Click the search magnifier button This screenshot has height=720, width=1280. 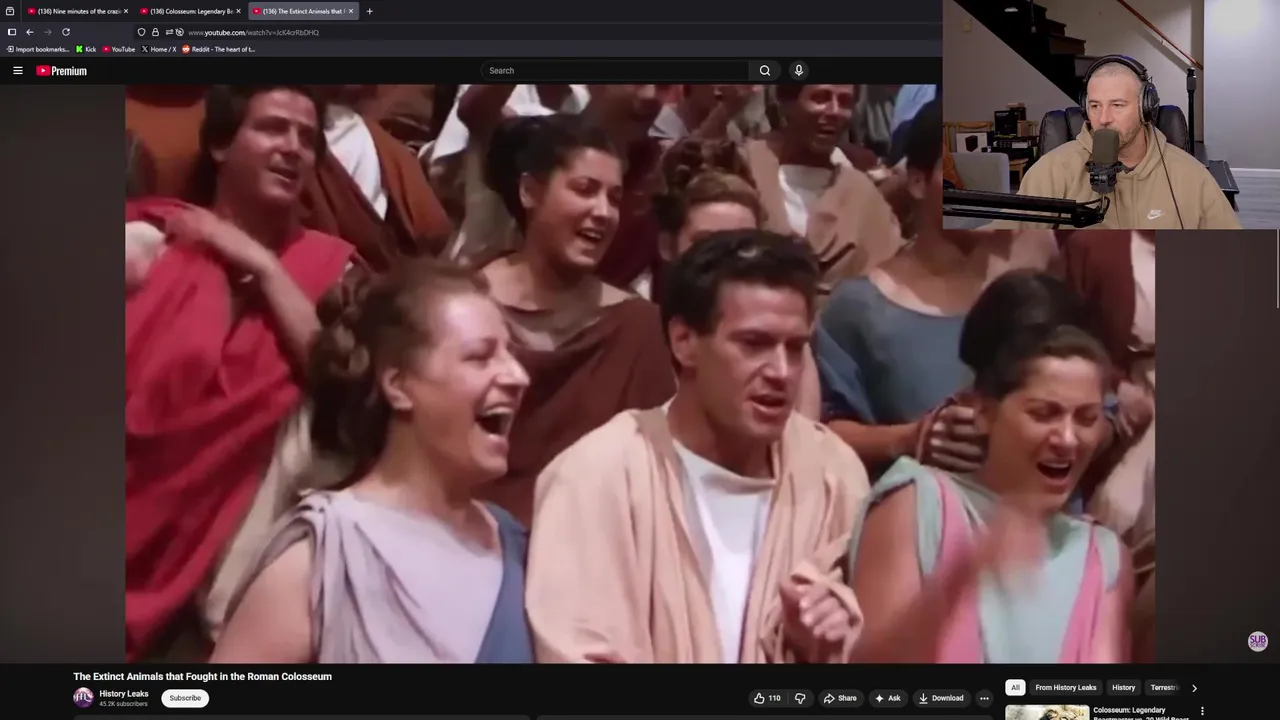tap(765, 71)
